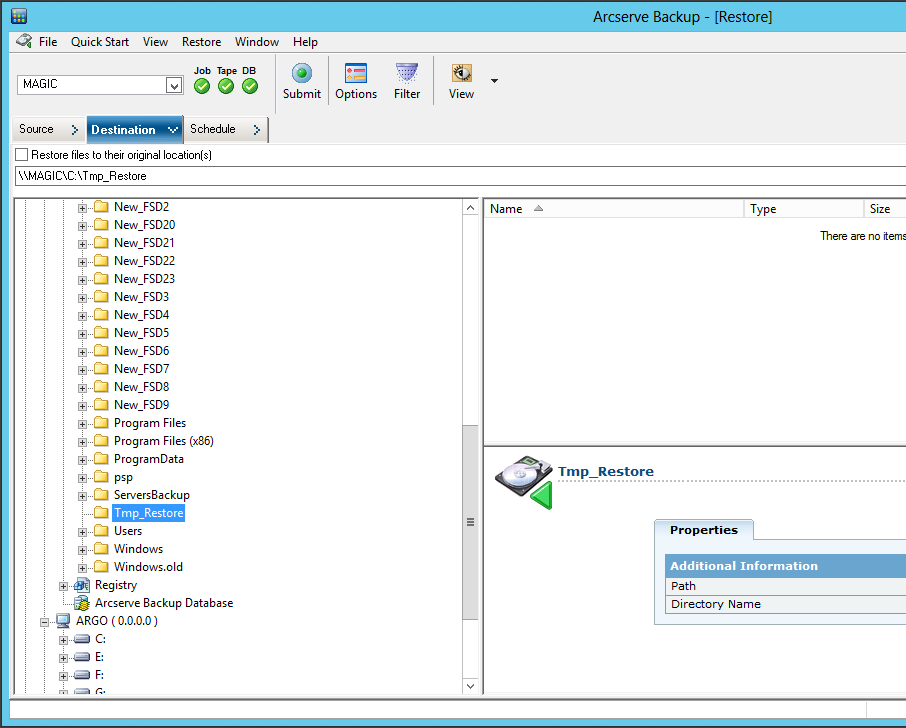
Task: Open the MAGIC server dropdown
Action: (174, 85)
